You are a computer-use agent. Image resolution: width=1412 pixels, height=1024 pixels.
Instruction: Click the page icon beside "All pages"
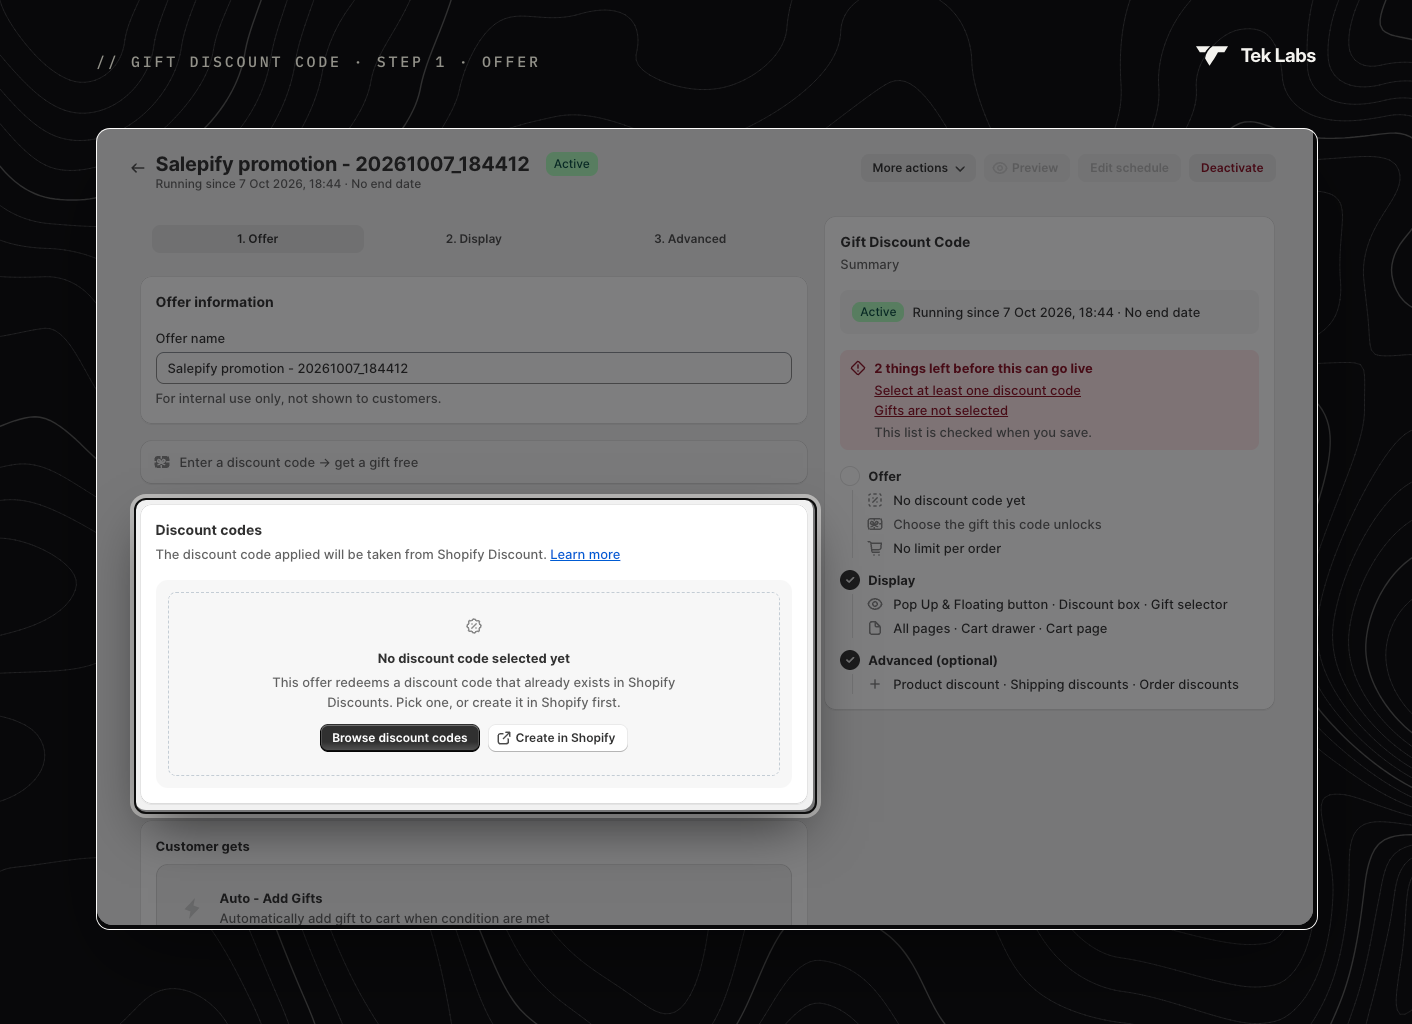[875, 628]
